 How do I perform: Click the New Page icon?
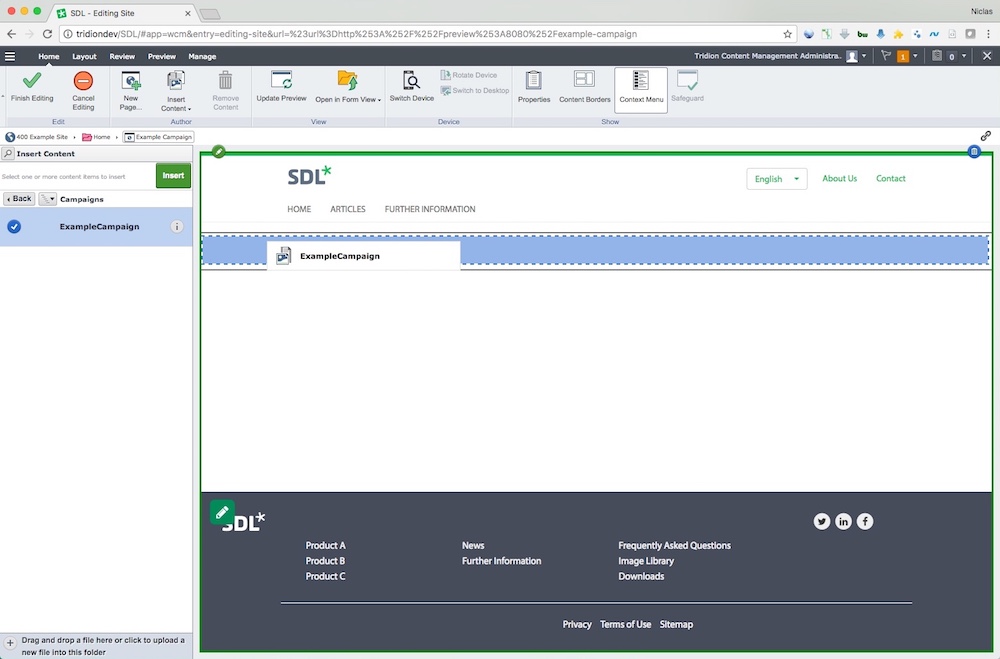pos(131,81)
